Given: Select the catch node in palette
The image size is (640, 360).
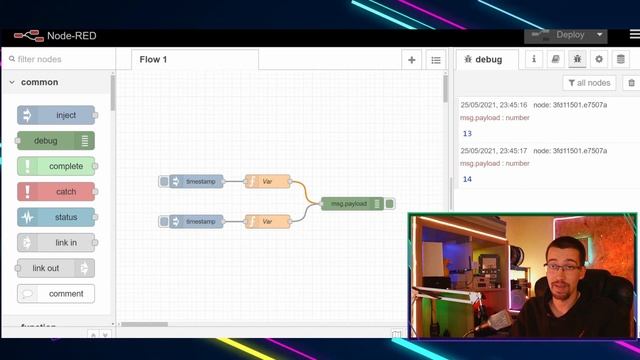Looking at the screenshot, I should pyautogui.click(x=56, y=191).
